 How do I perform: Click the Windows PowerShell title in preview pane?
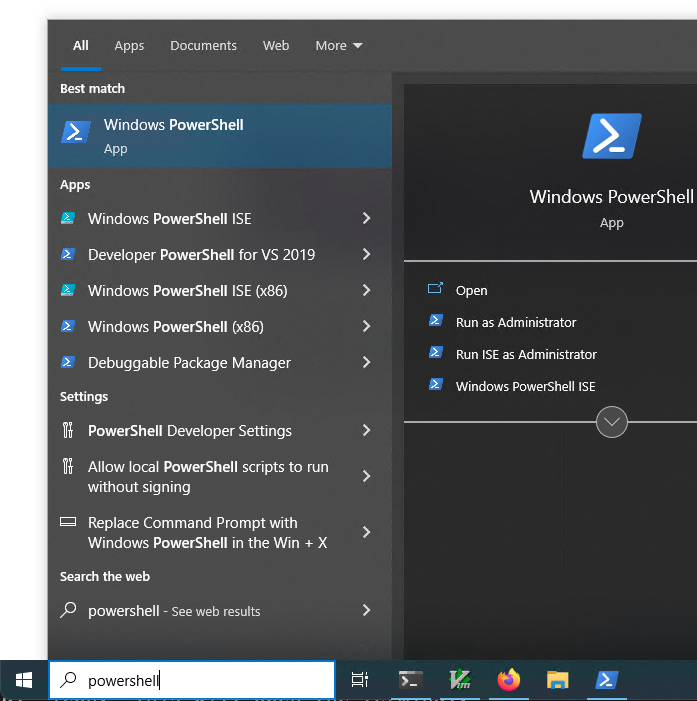(612, 197)
